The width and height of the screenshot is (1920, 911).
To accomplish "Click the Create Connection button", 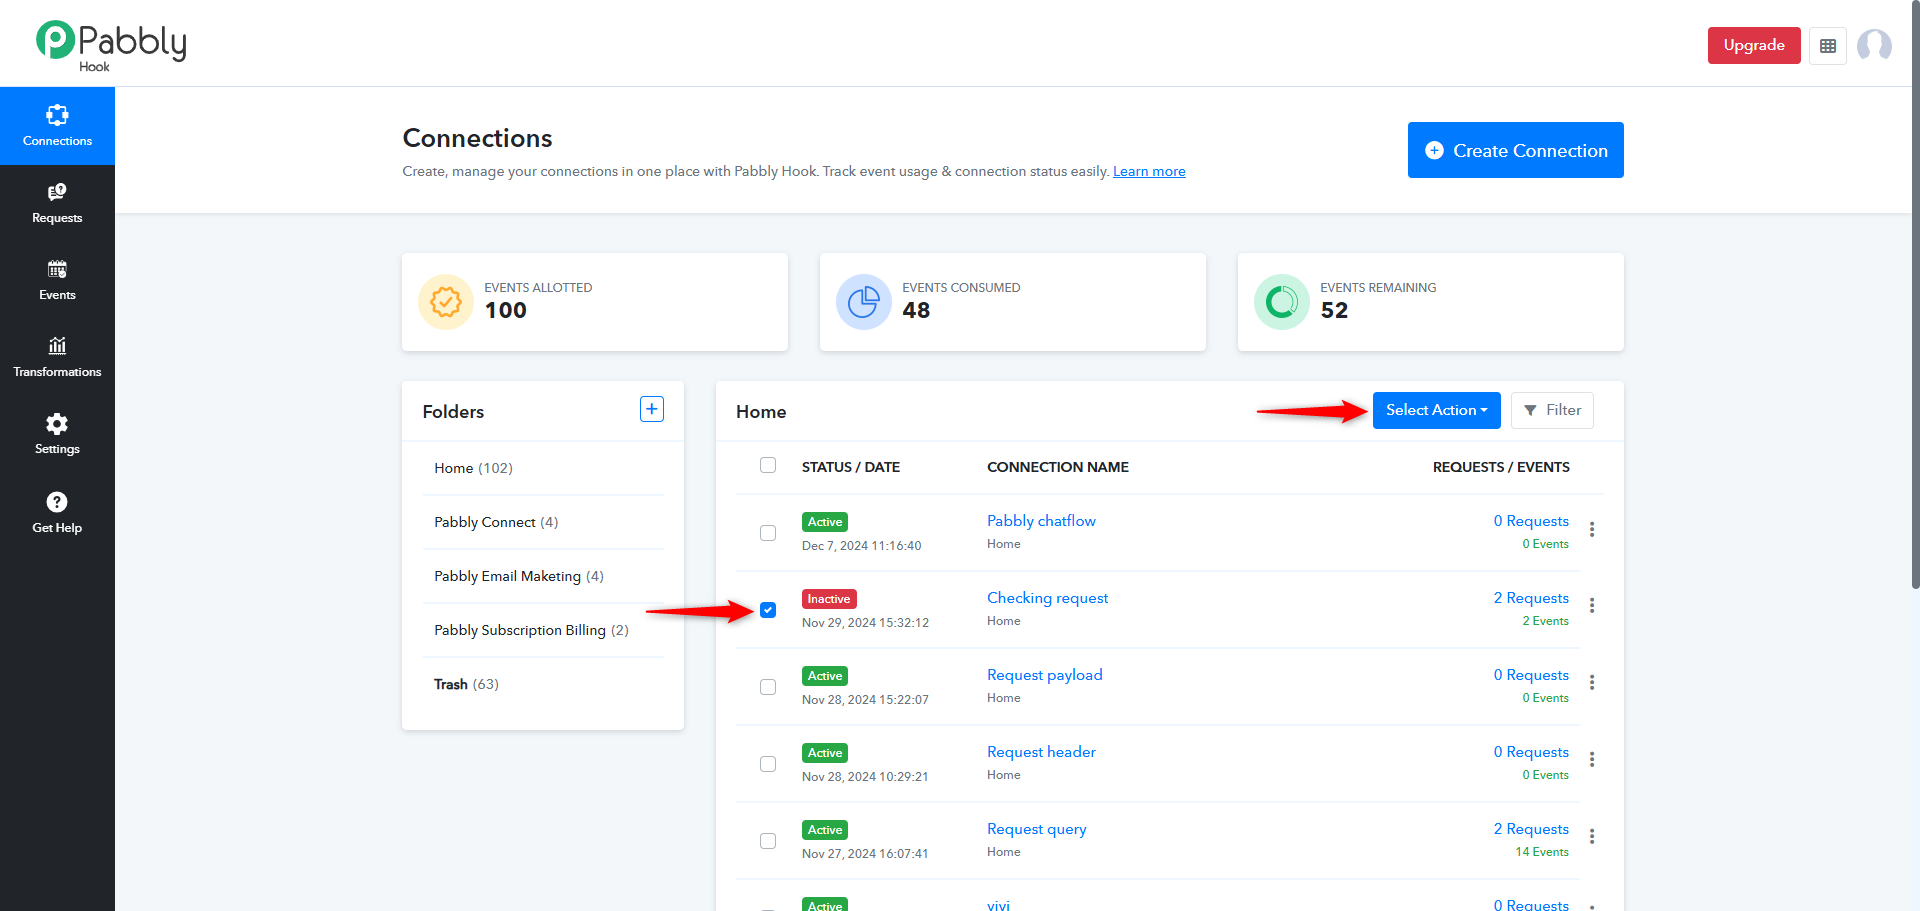I will pyautogui.click(x=1516, y=150).
